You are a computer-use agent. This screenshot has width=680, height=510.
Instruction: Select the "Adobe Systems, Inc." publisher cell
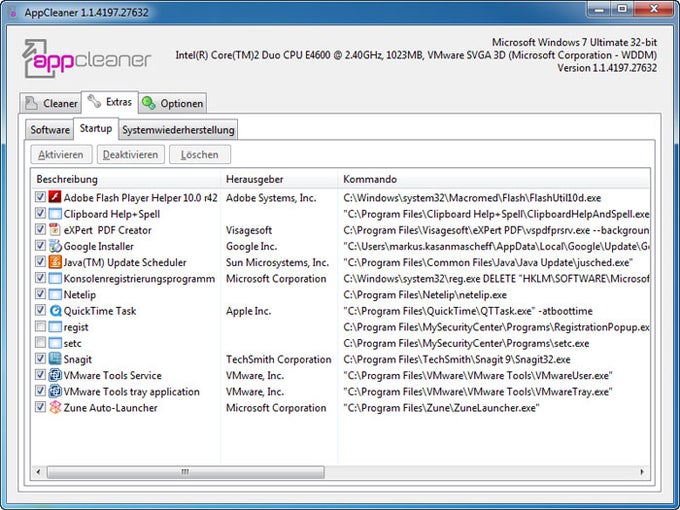[x=271, y=198]
